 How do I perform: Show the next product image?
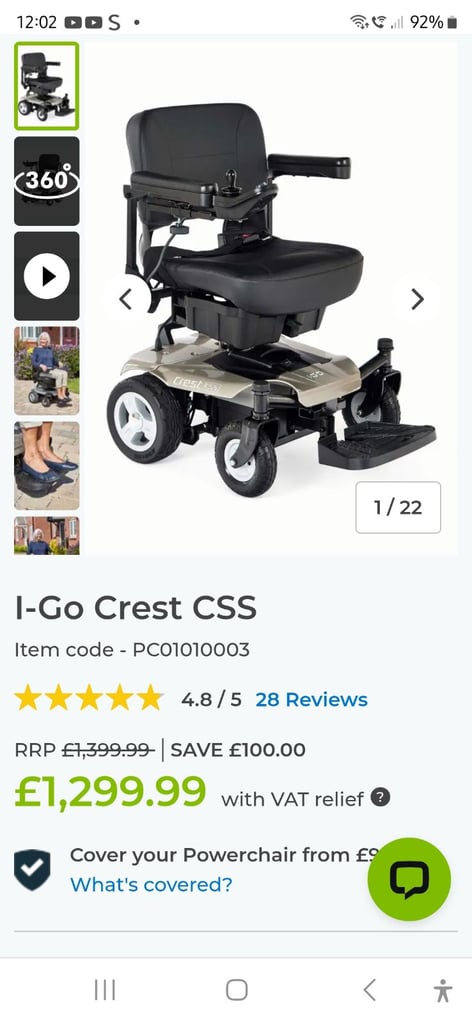point(417,299)
